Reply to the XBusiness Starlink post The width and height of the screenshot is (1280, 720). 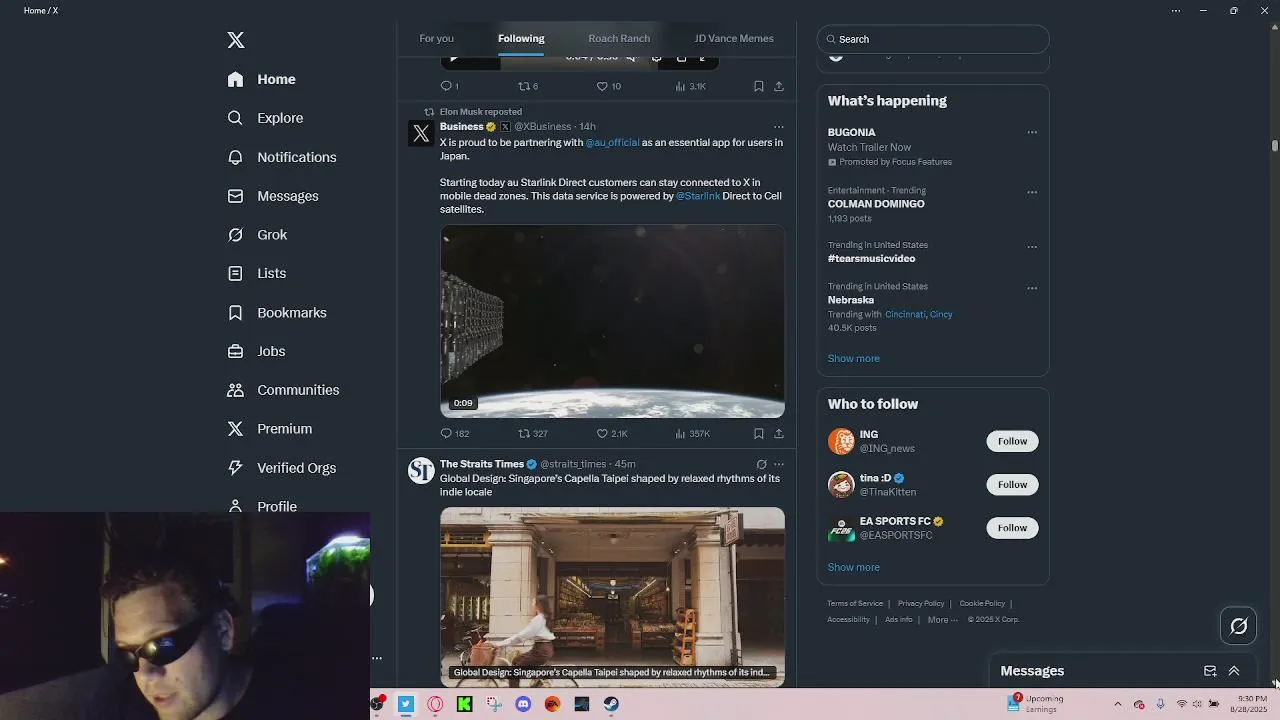tap(454, 433)
